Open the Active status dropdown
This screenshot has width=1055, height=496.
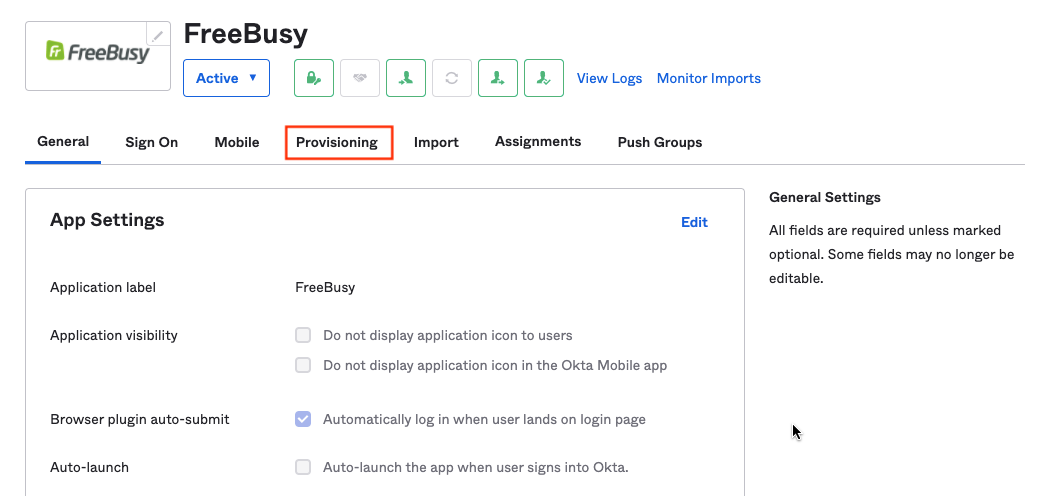pos(227,78)
